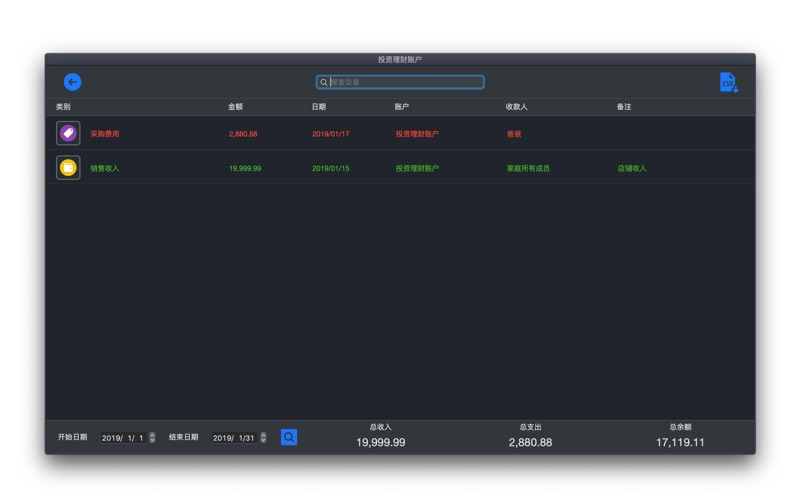Image resolution: width=800 pixels, height=500 pixels.
Task: Click the magnifier inside the search field
Action: [323, 82]
